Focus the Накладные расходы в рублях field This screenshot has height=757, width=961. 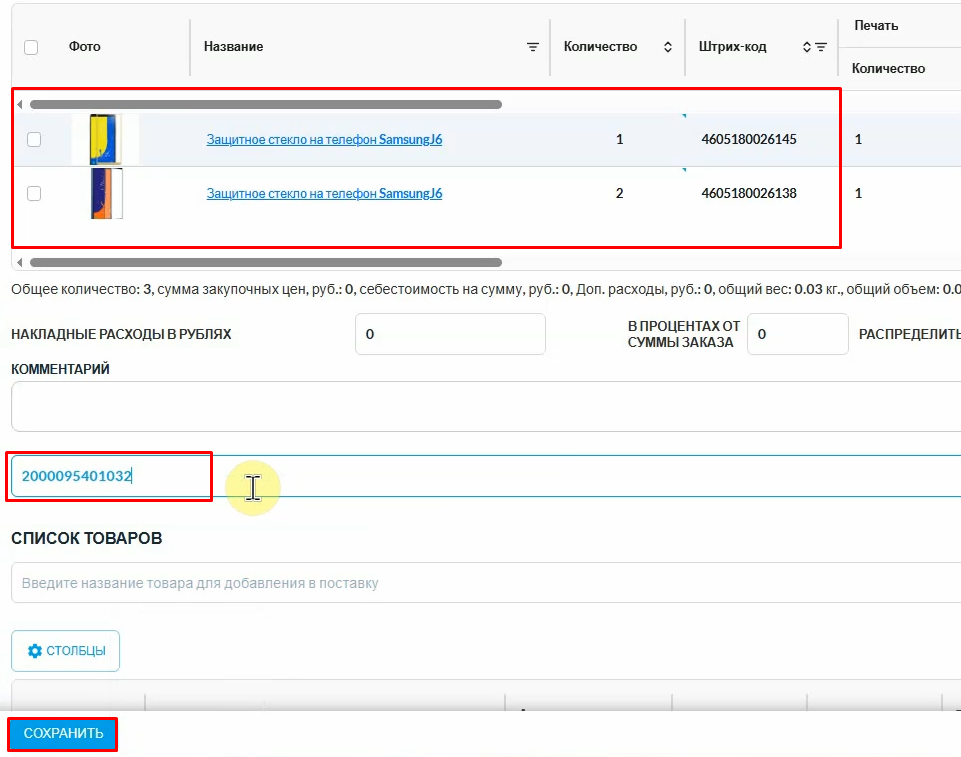click(x=450, y=334)
